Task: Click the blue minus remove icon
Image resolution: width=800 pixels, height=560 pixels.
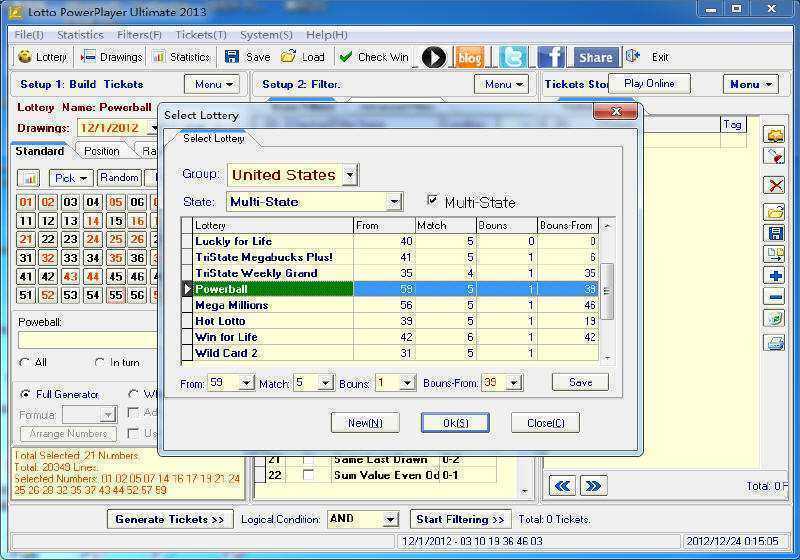Action: (x=776, y=297)
